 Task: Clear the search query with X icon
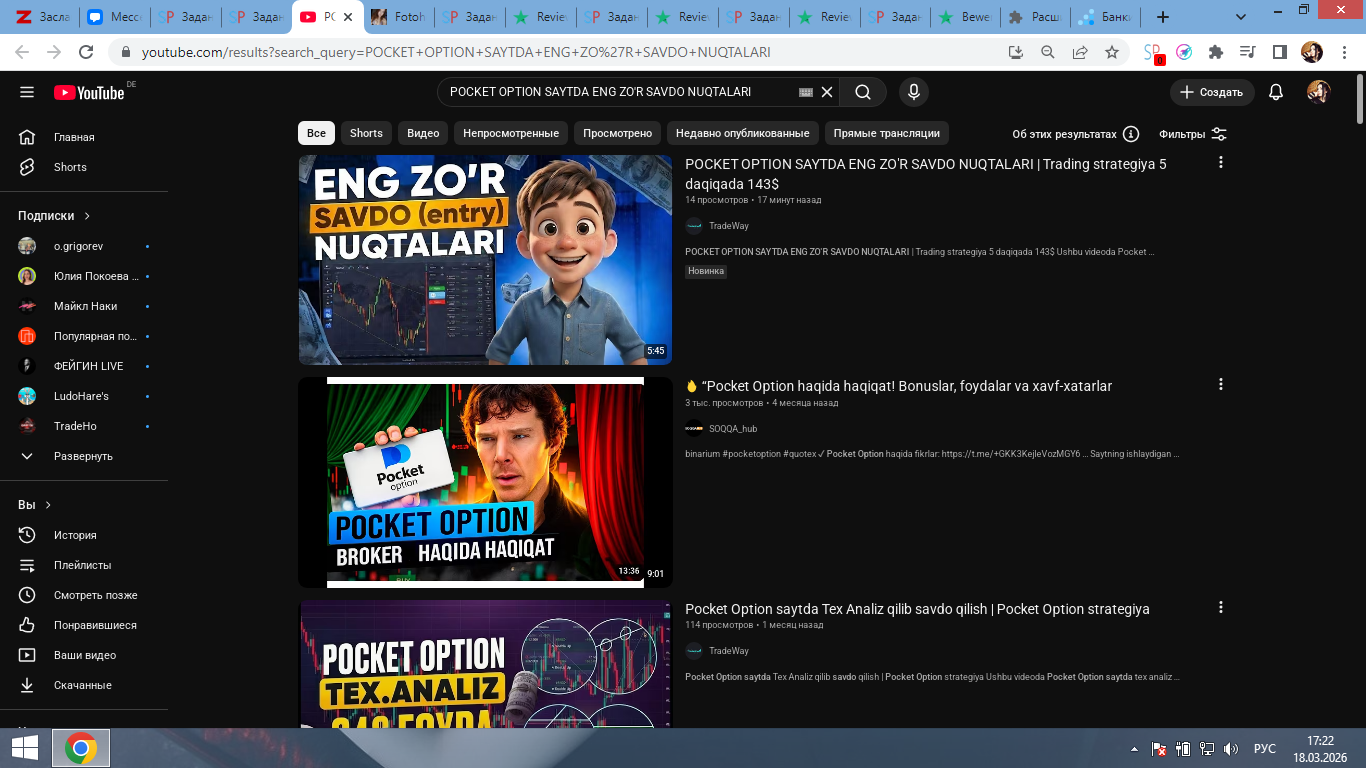(827, 92)
